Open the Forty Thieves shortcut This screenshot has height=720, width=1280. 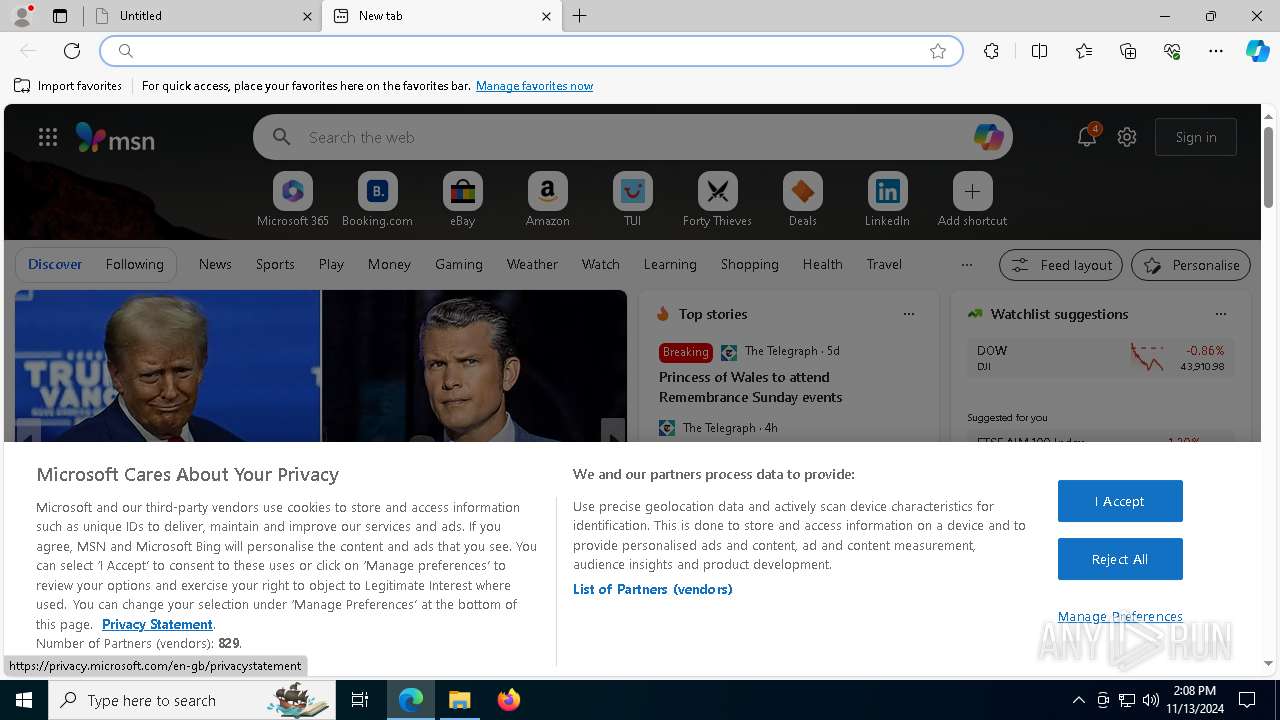(718, 199)
